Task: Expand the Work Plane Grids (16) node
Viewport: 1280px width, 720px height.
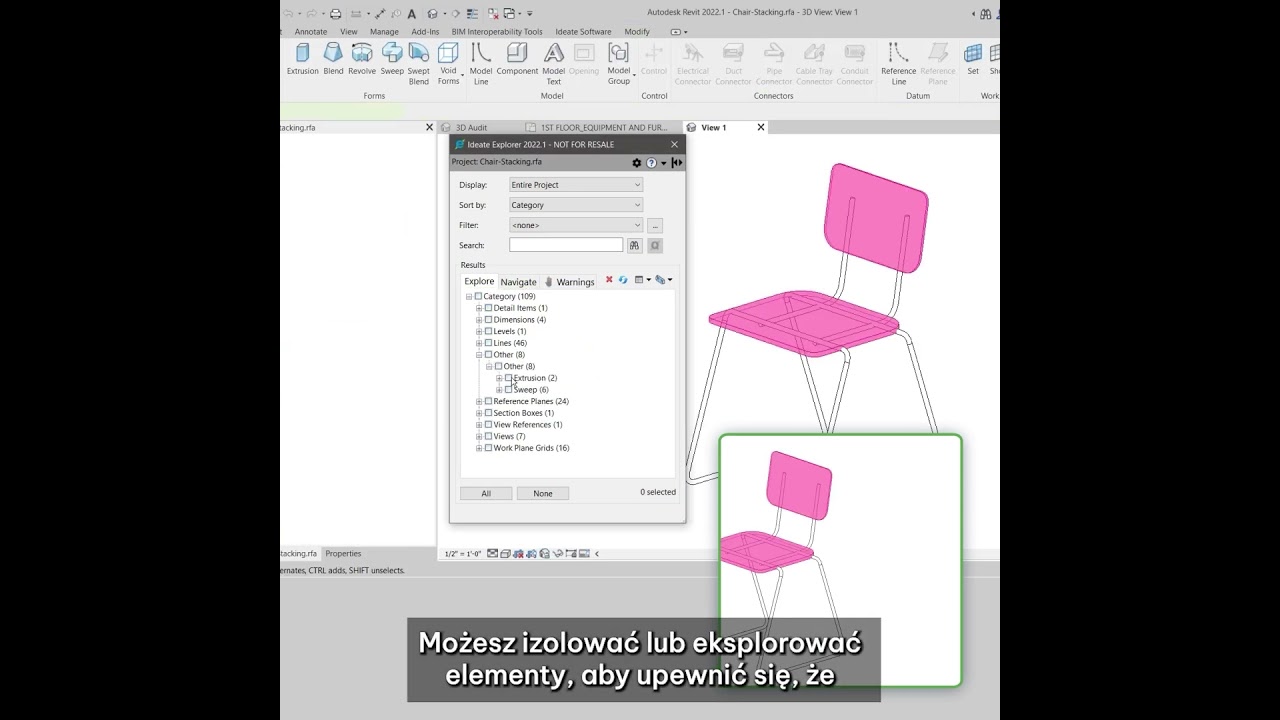Action: (479, 448)
